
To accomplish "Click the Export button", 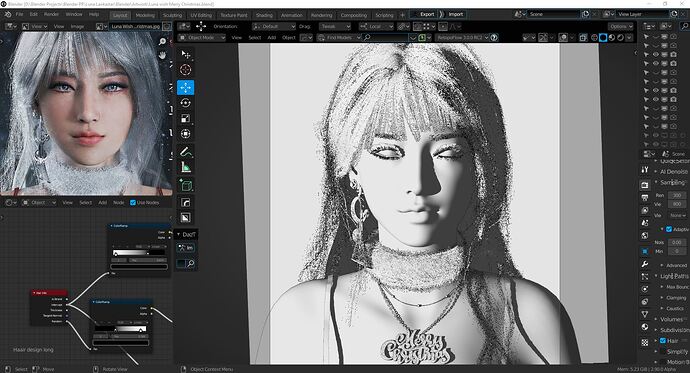I will point(426,14).
